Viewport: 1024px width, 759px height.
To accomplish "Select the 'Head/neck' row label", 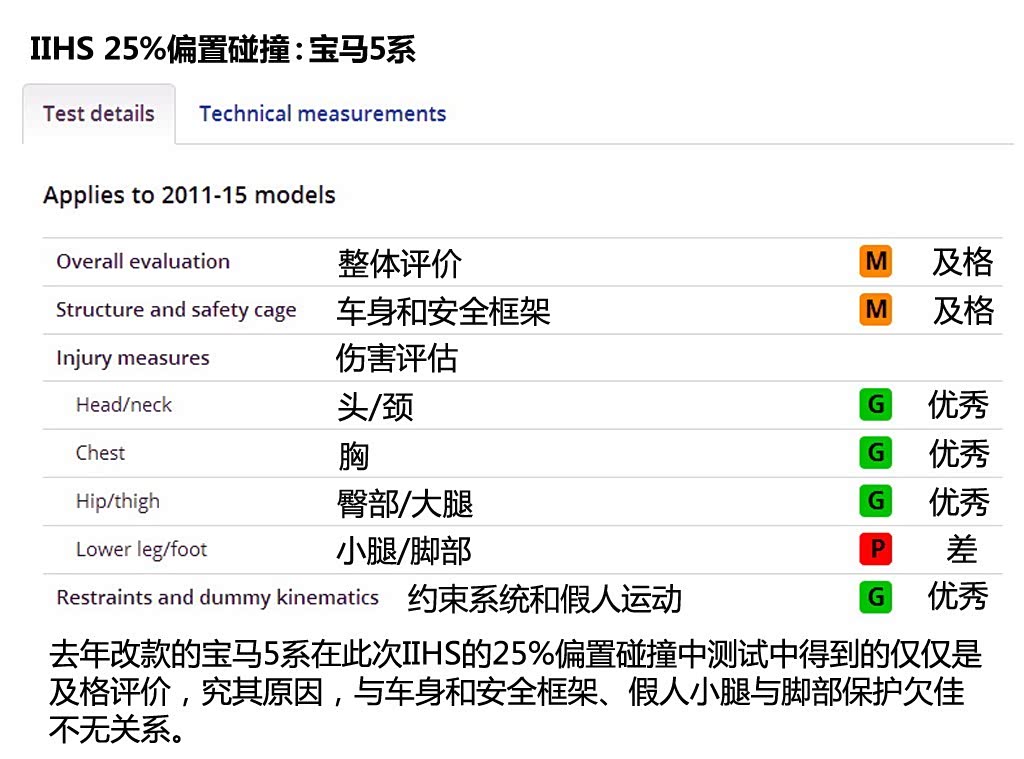I will click(124, 405).
